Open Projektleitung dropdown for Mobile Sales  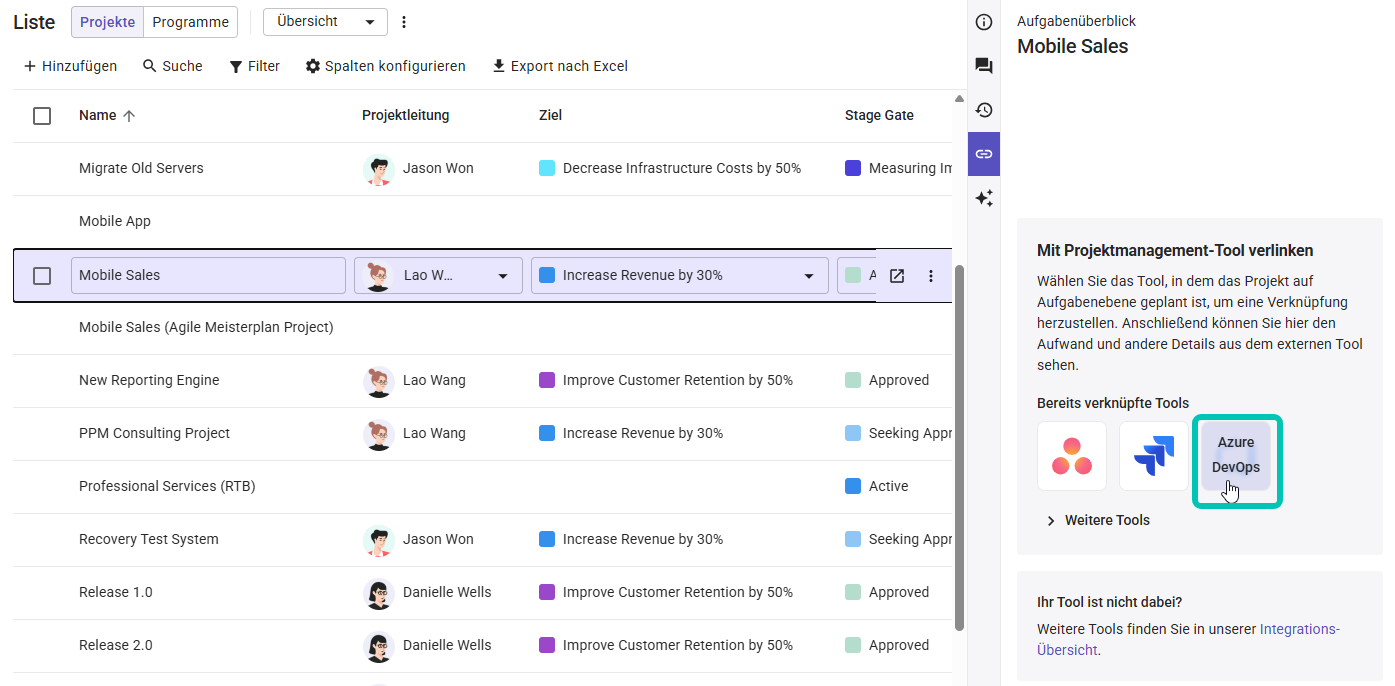point(438,276)
